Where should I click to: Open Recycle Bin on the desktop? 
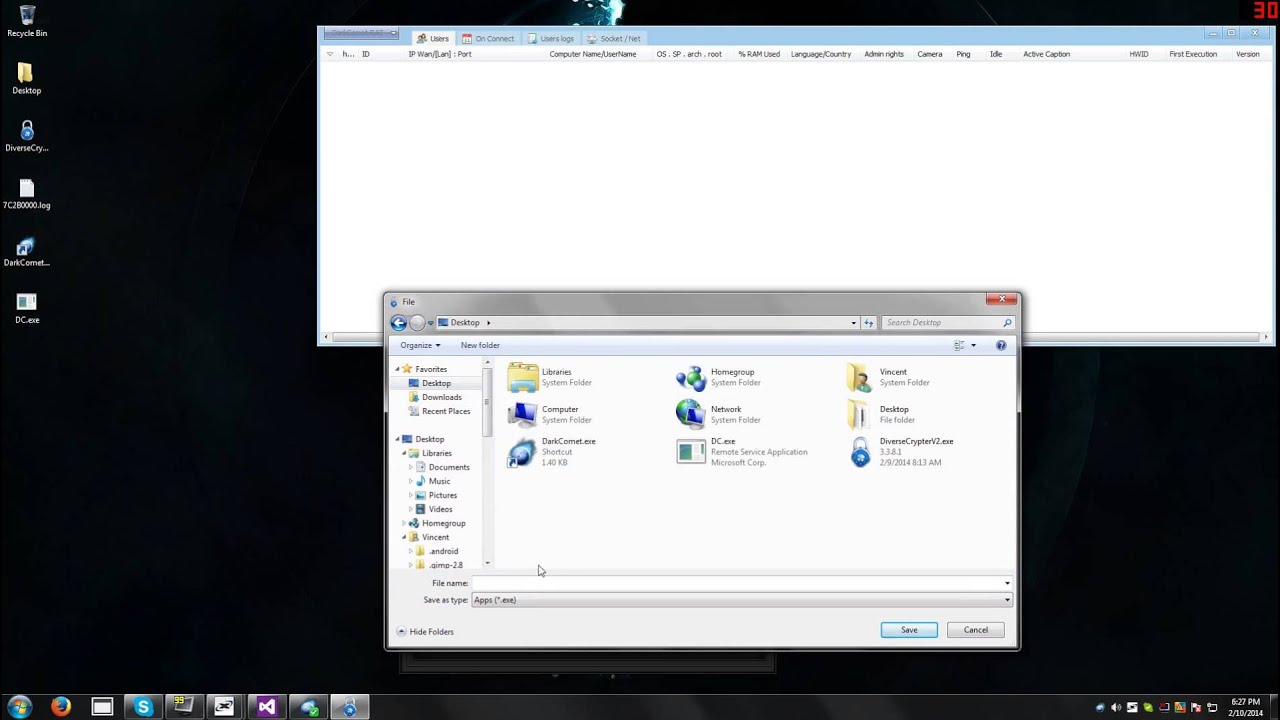tap(27, 21)
